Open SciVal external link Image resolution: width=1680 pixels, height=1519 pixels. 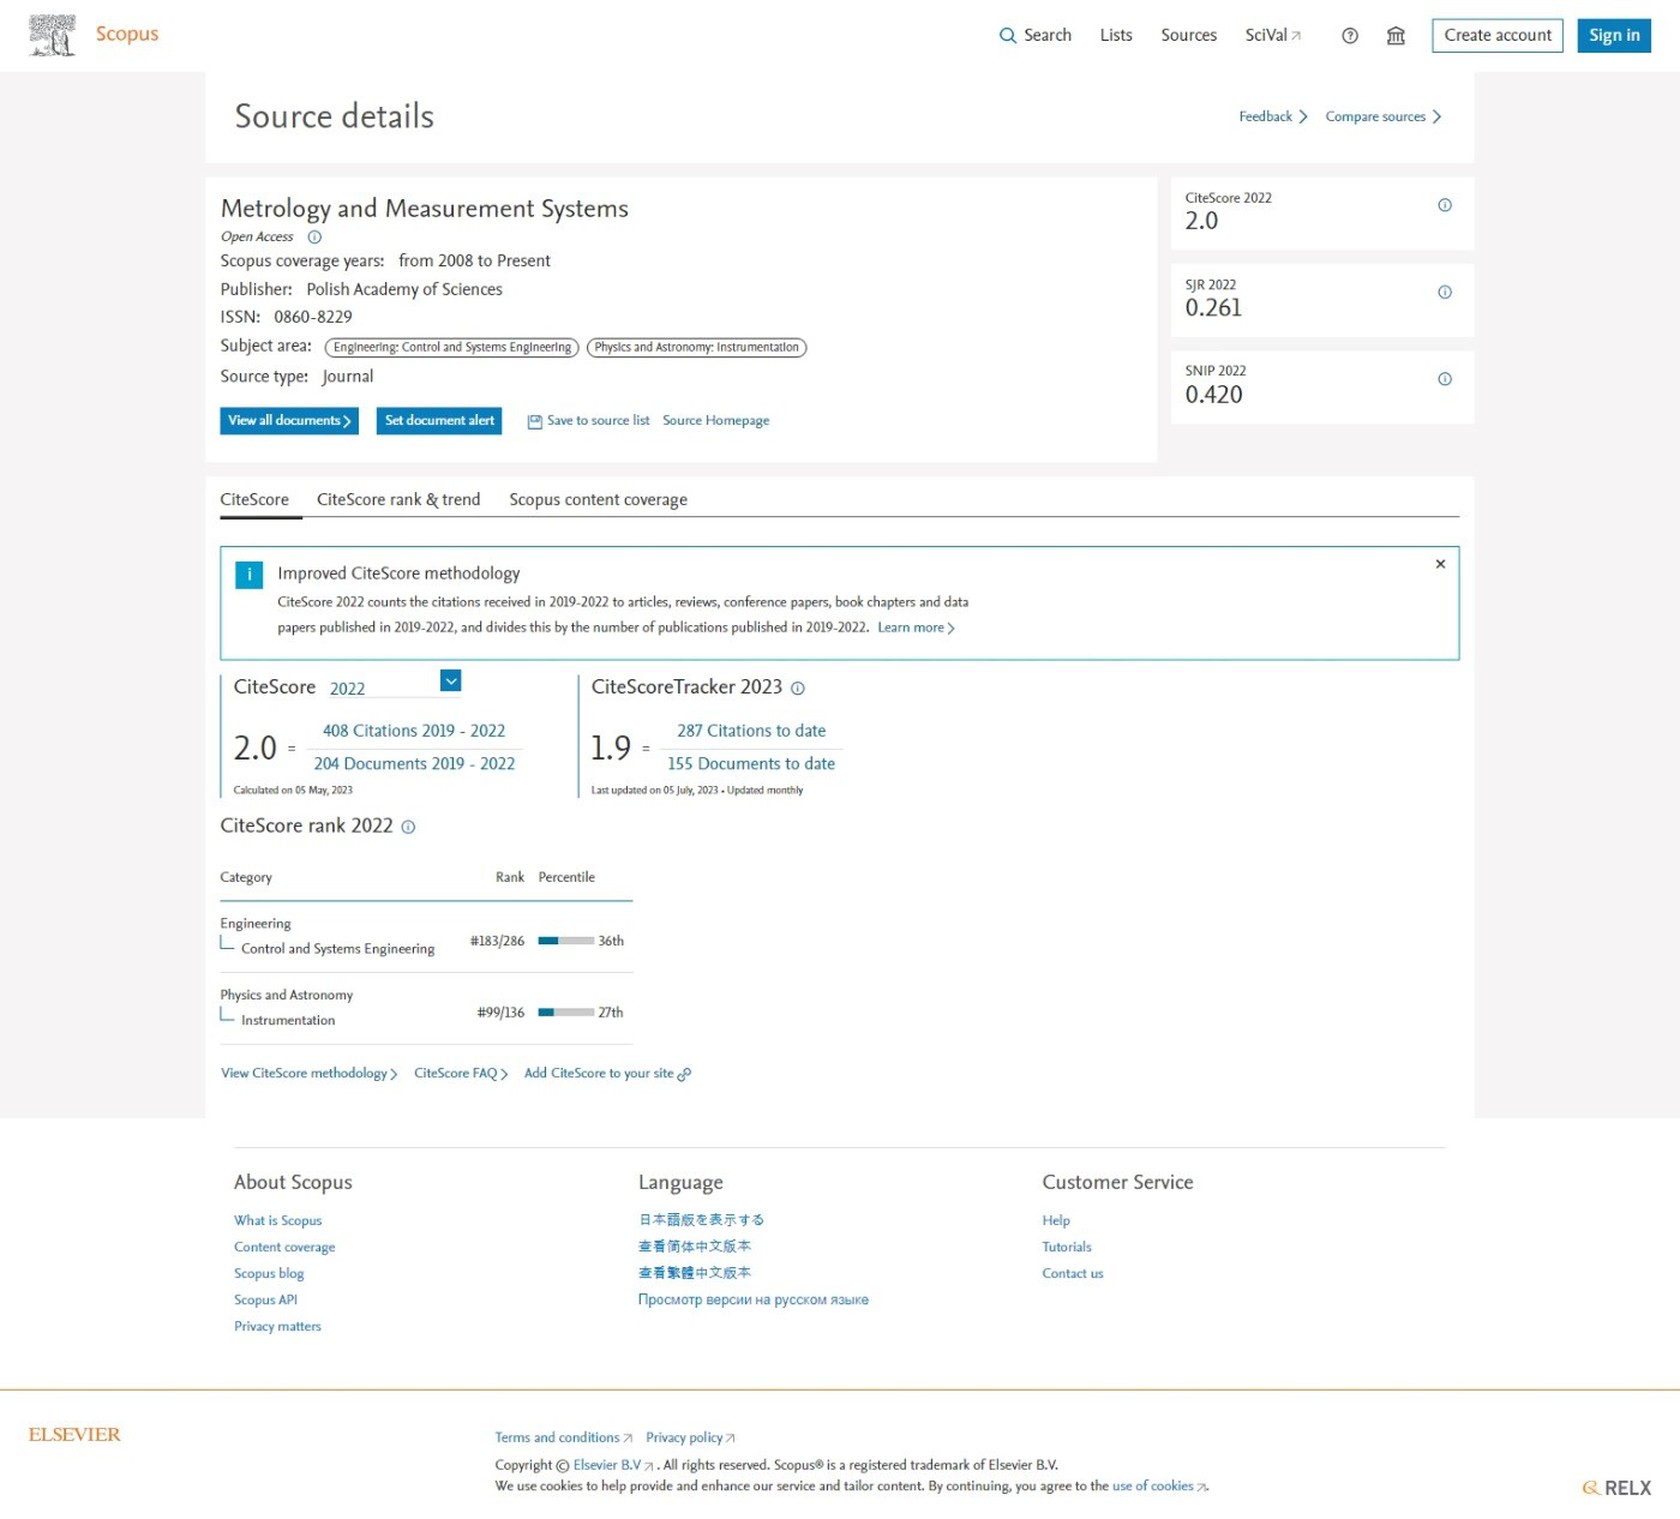1273,35
